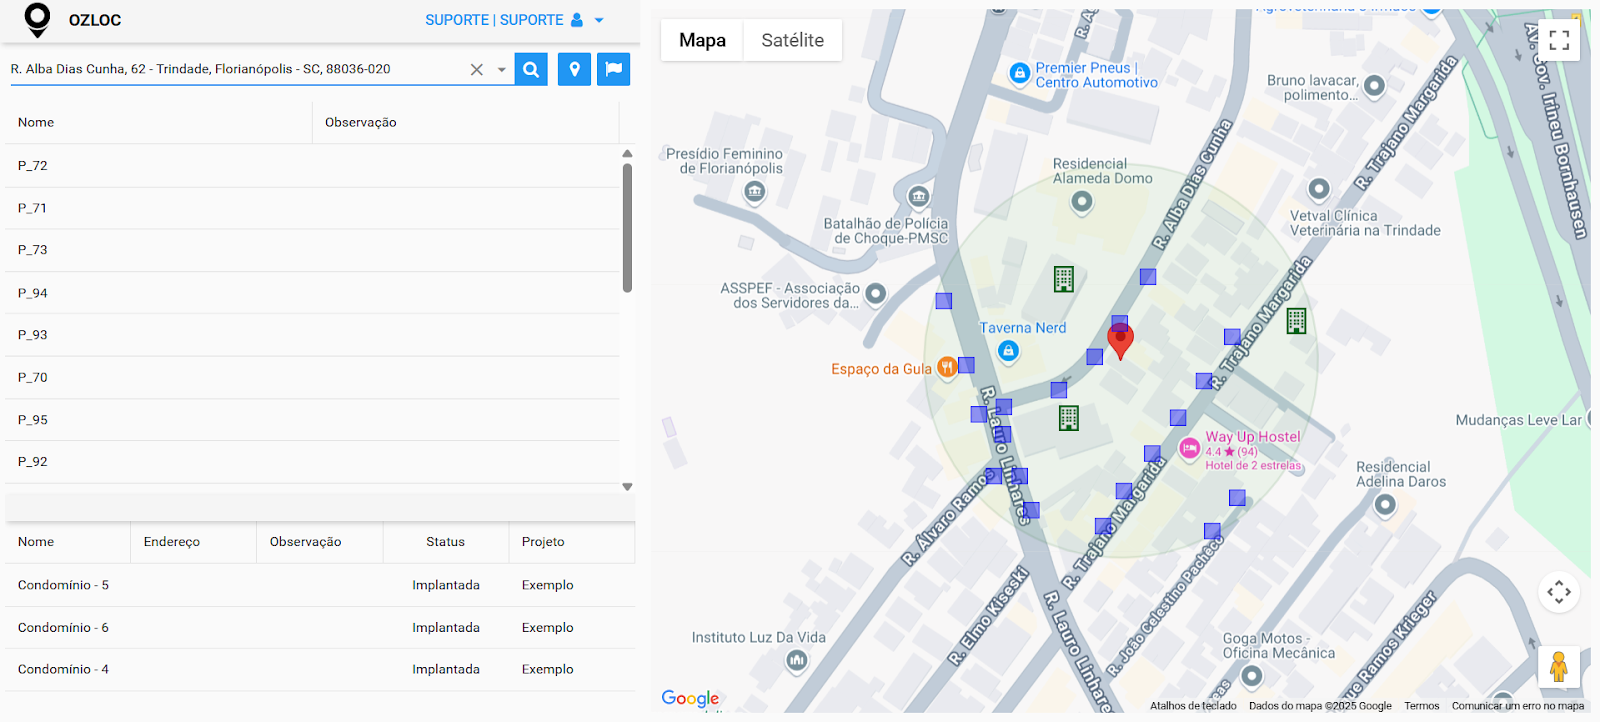Screen dimensions: 1600x722
Task: Click green building icon on Trajano Margarida
Action: (x=1297, y=321)
